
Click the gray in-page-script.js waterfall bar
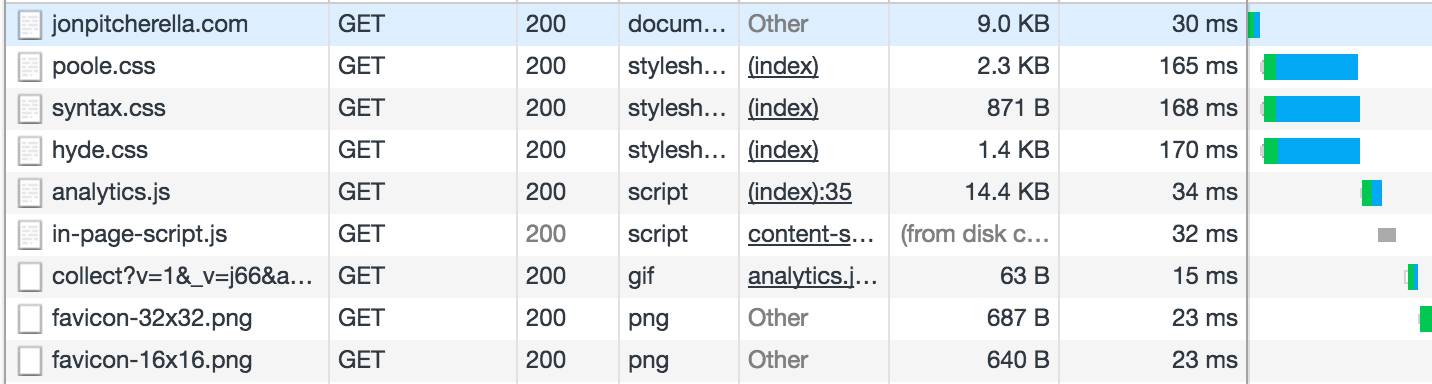point(1387,235)
